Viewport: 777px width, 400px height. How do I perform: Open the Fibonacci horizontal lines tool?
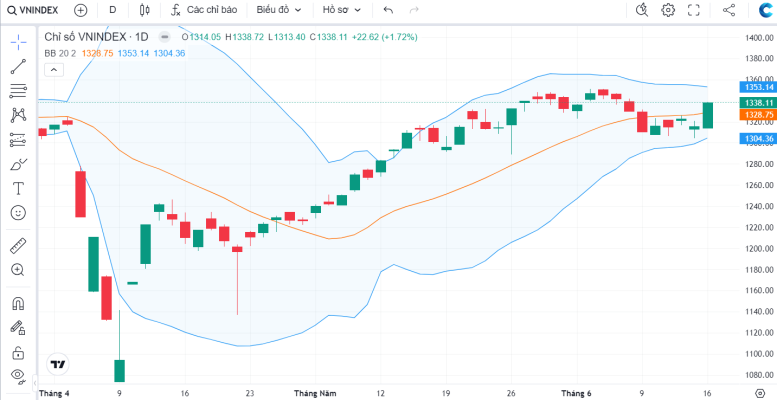pos(18,91)
